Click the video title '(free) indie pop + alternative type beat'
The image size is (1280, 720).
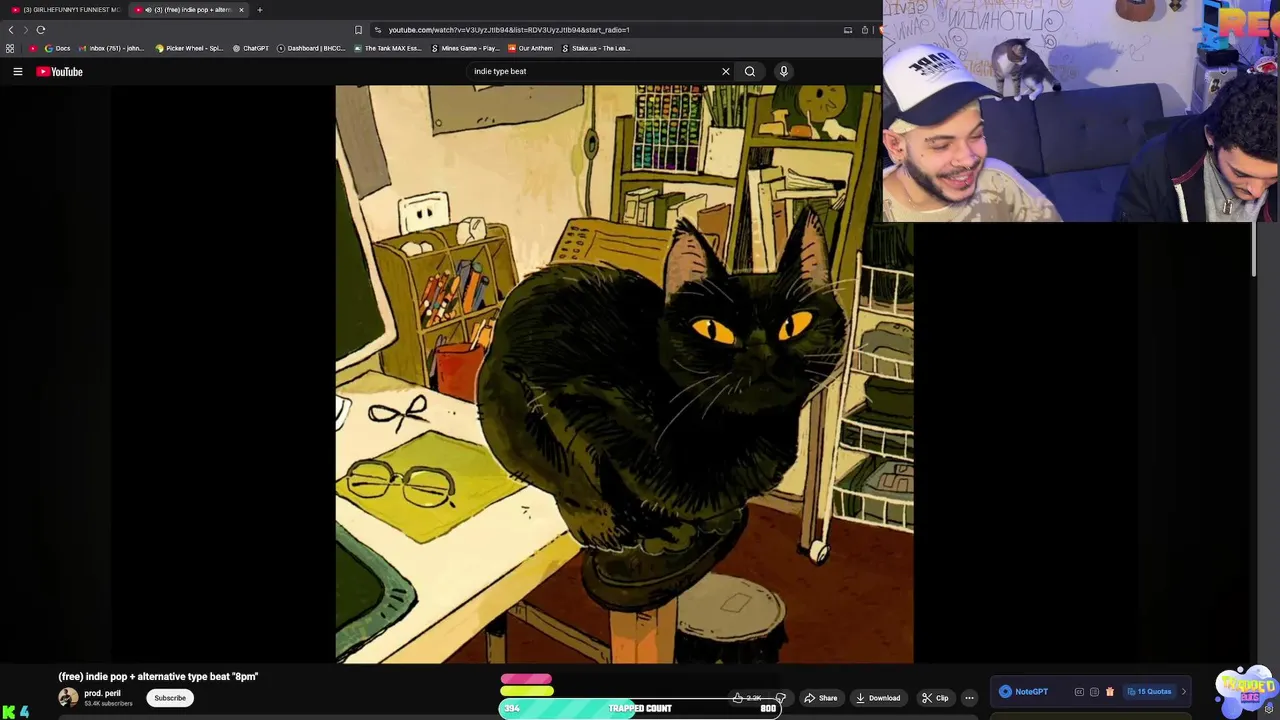158,677
